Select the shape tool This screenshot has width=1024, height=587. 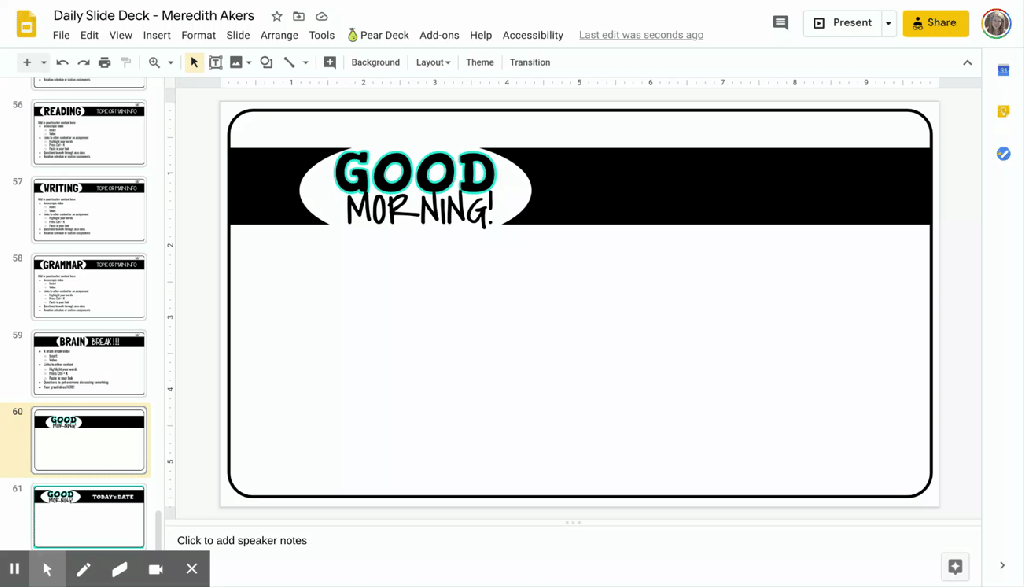coord(266,62)
